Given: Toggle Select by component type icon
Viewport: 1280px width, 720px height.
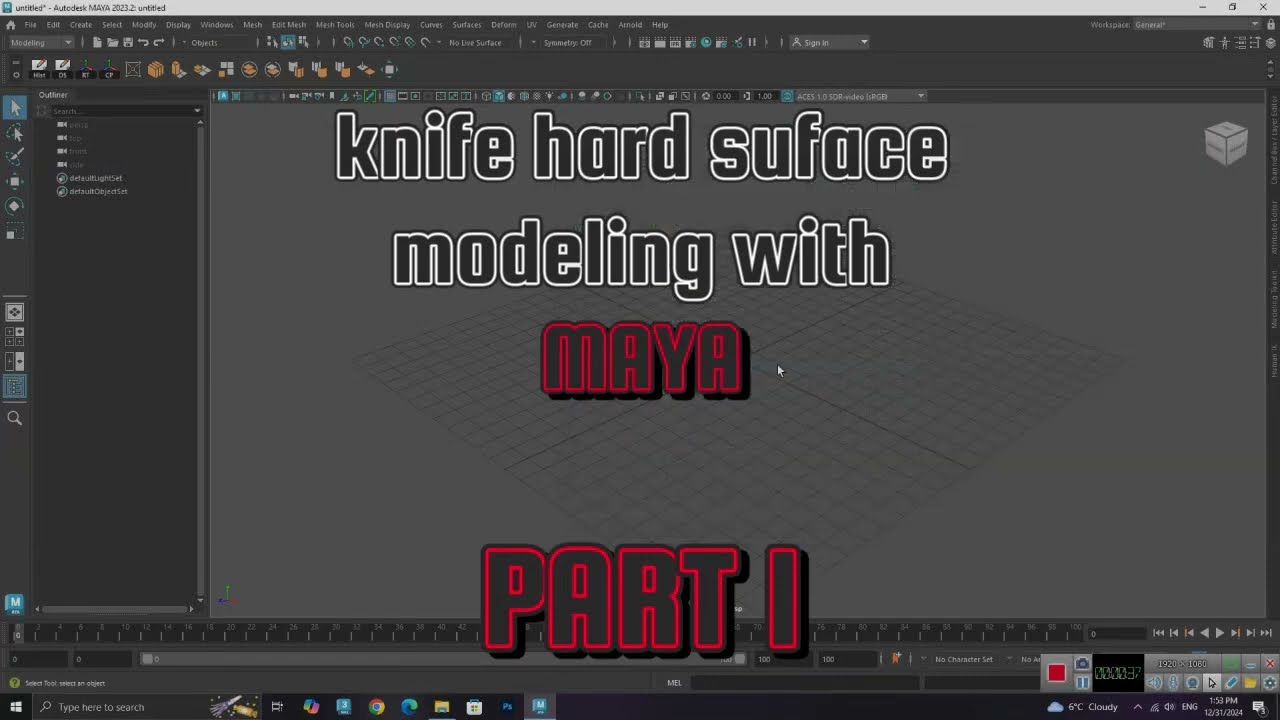Looking at the screenshot, I should point(303,42).
